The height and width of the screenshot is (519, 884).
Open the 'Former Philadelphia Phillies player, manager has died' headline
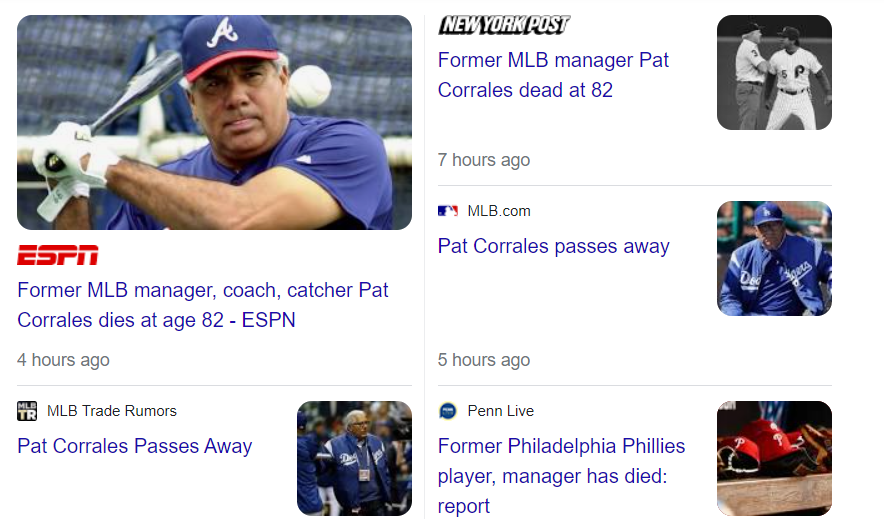(x=561, y=475)
